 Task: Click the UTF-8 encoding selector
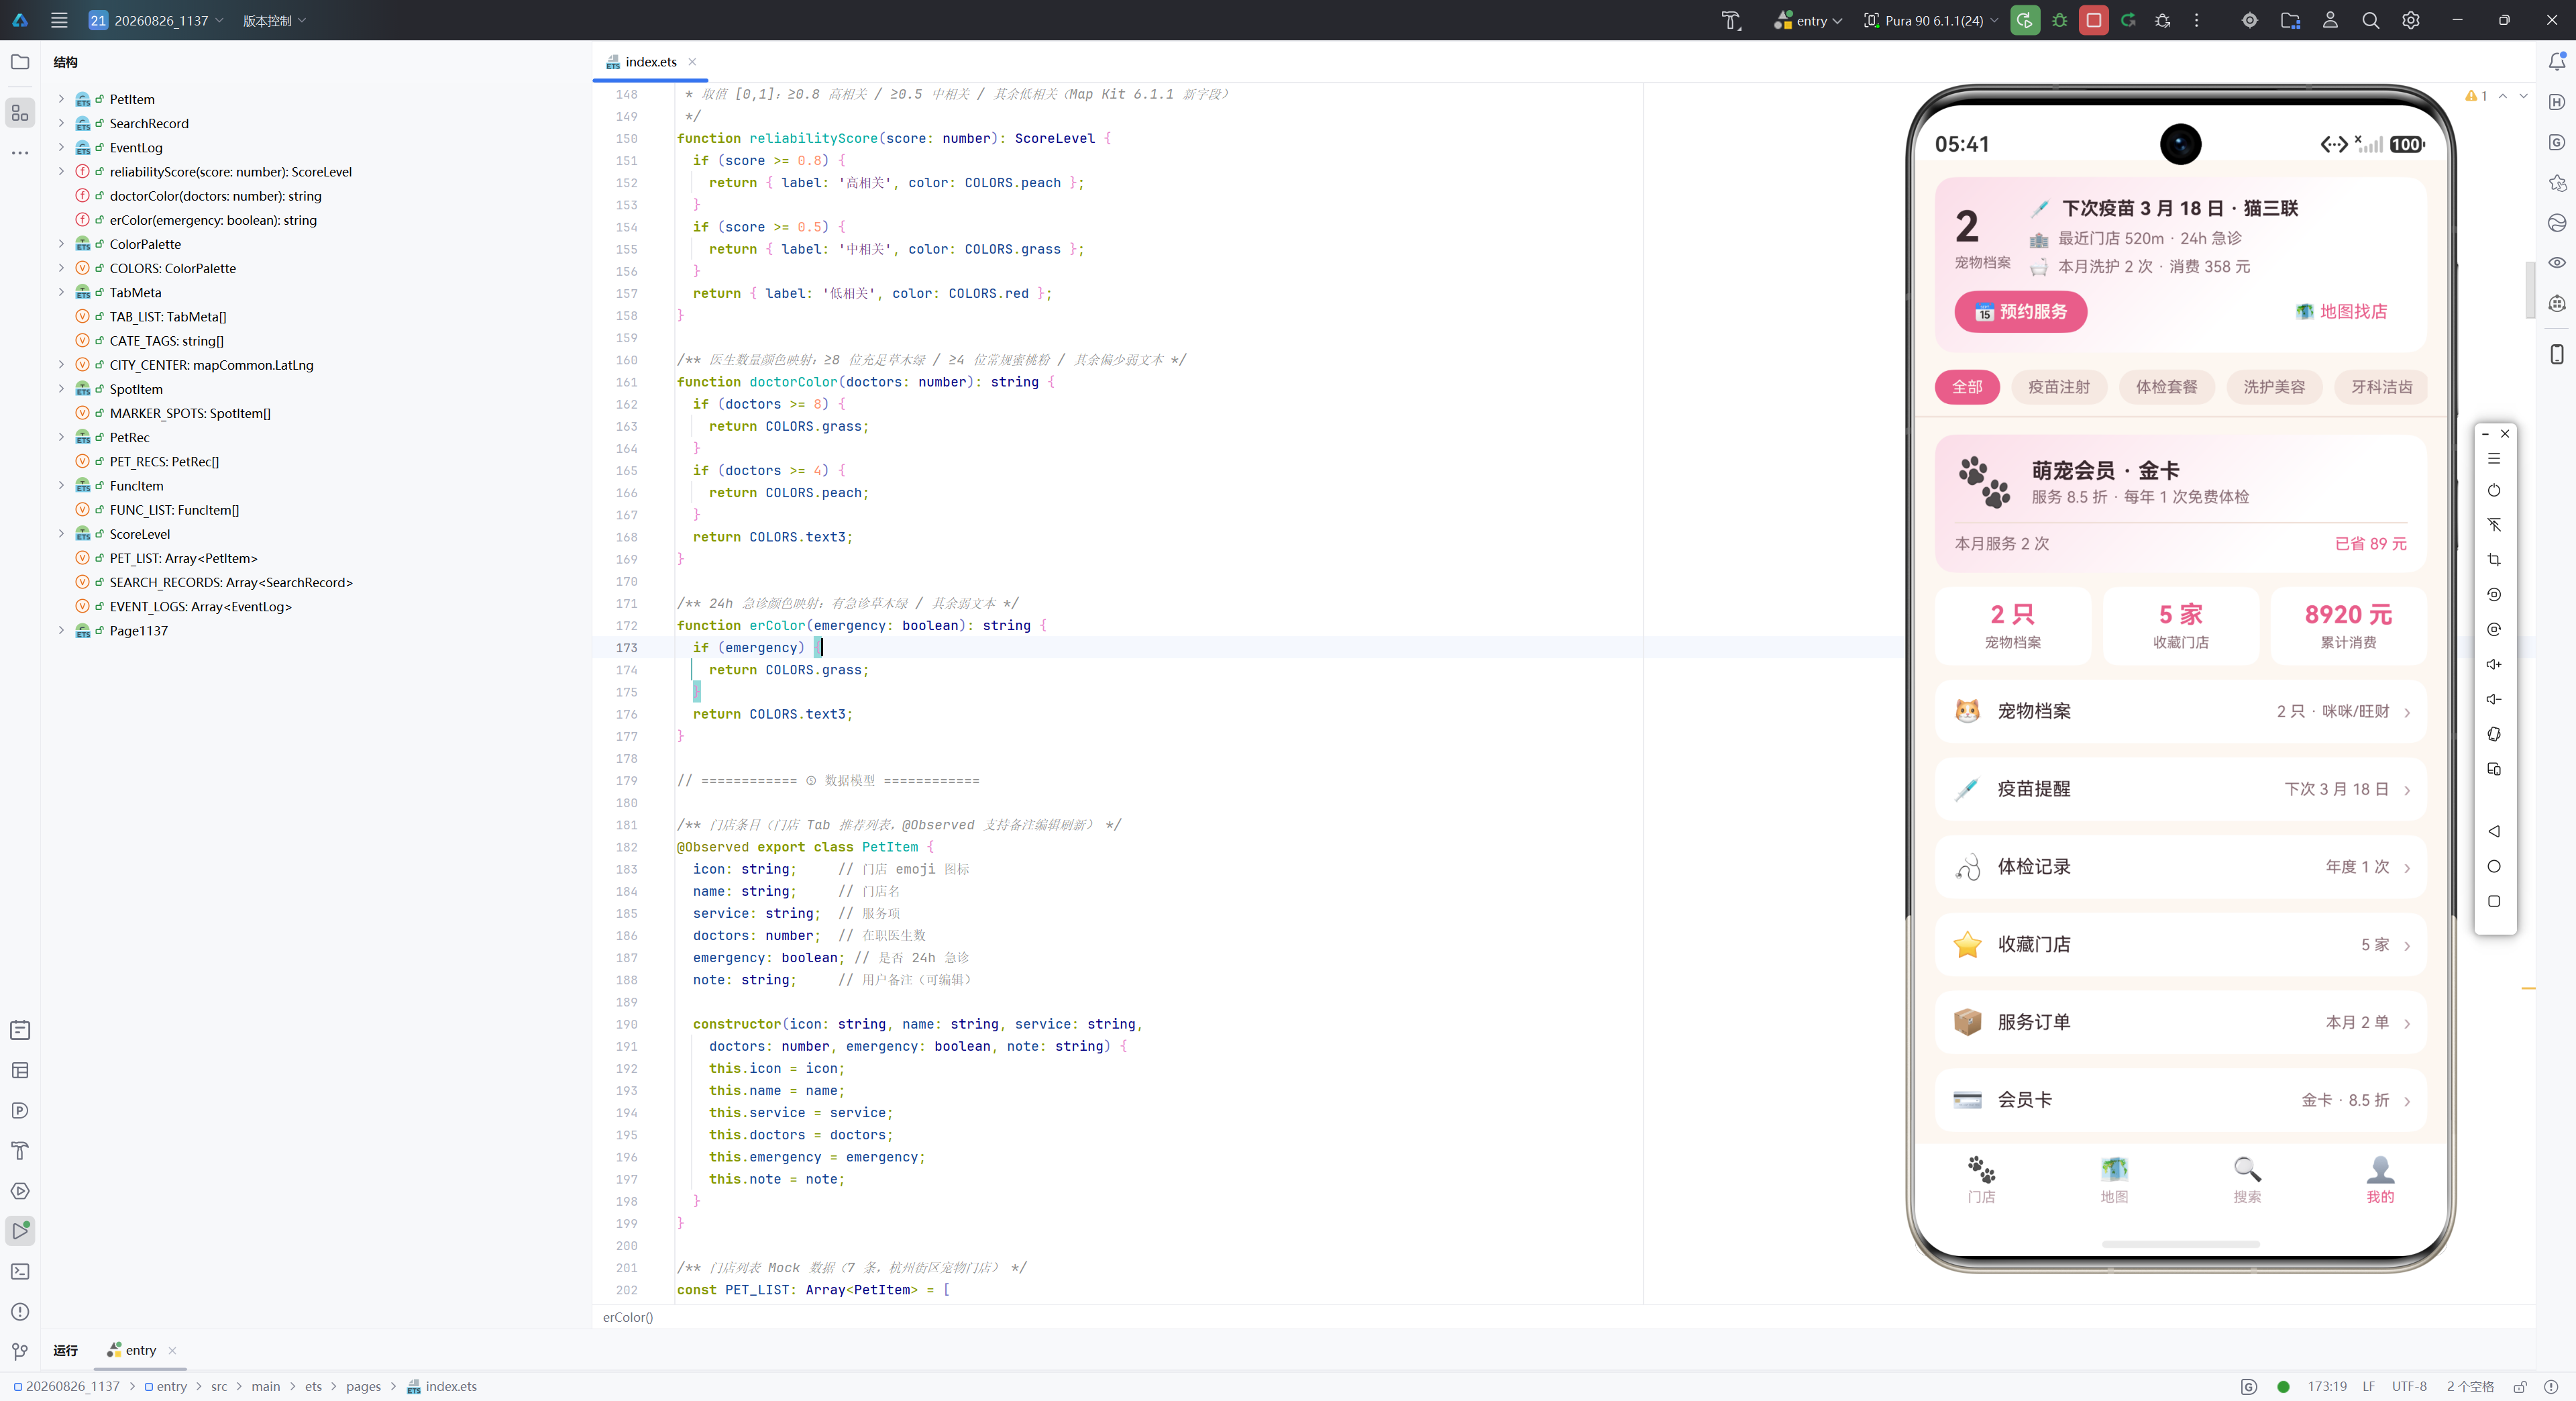[2409, 1386]
